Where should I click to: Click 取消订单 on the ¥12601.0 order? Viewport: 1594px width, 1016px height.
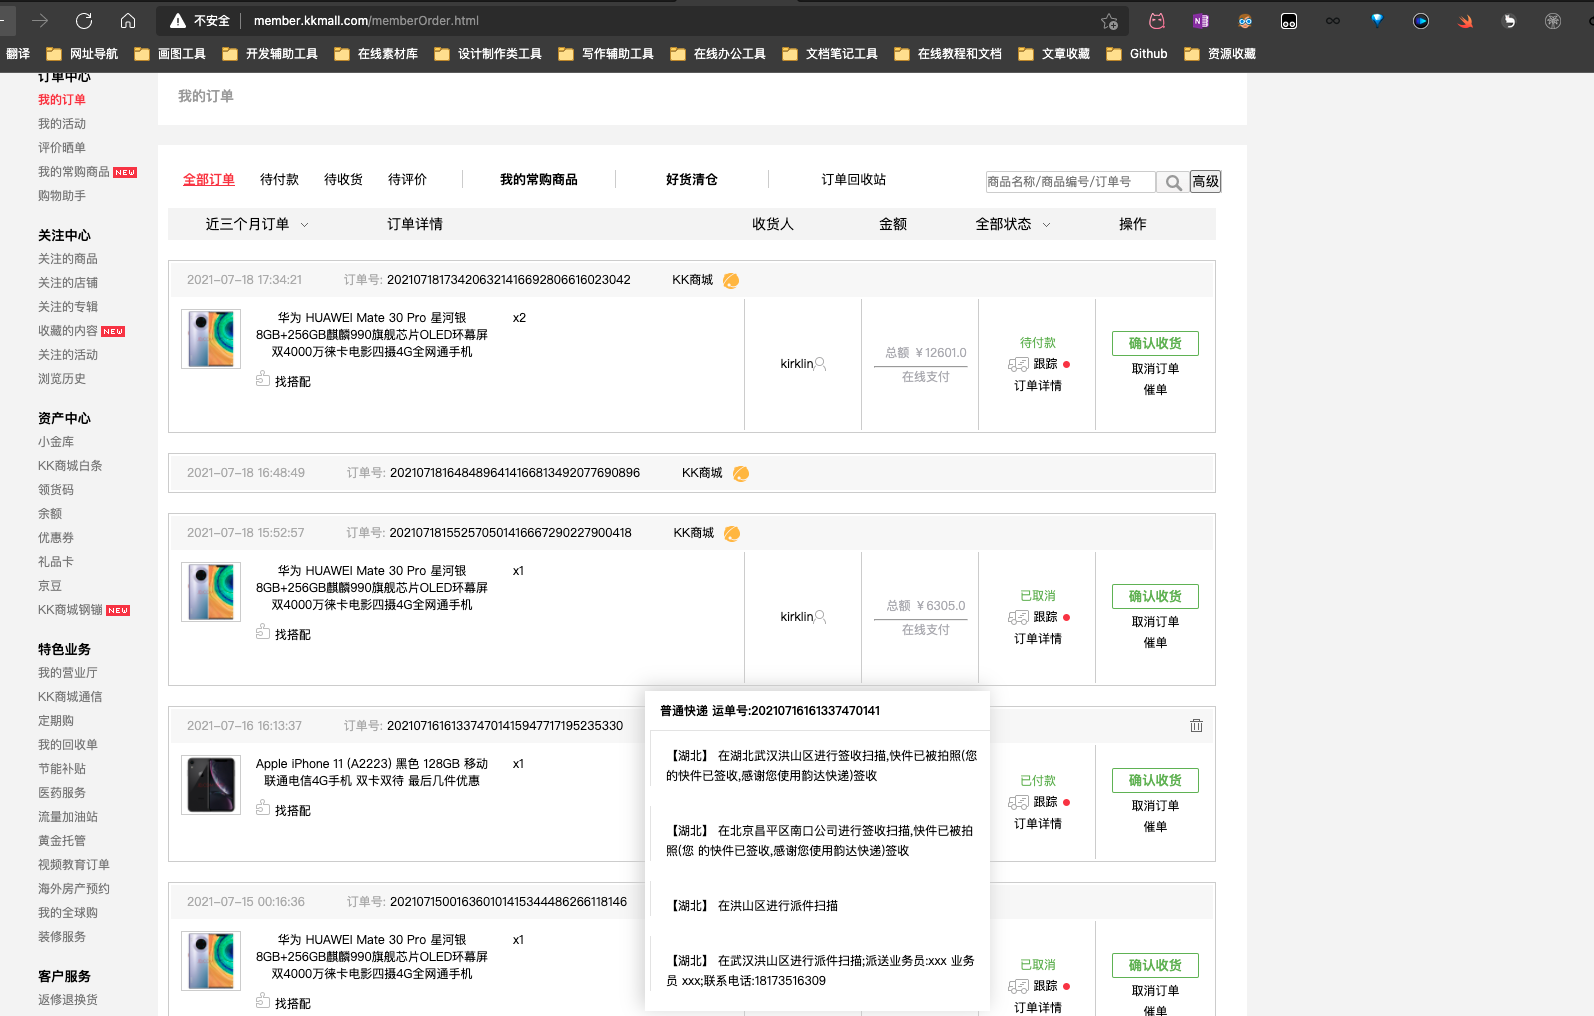1155,369
